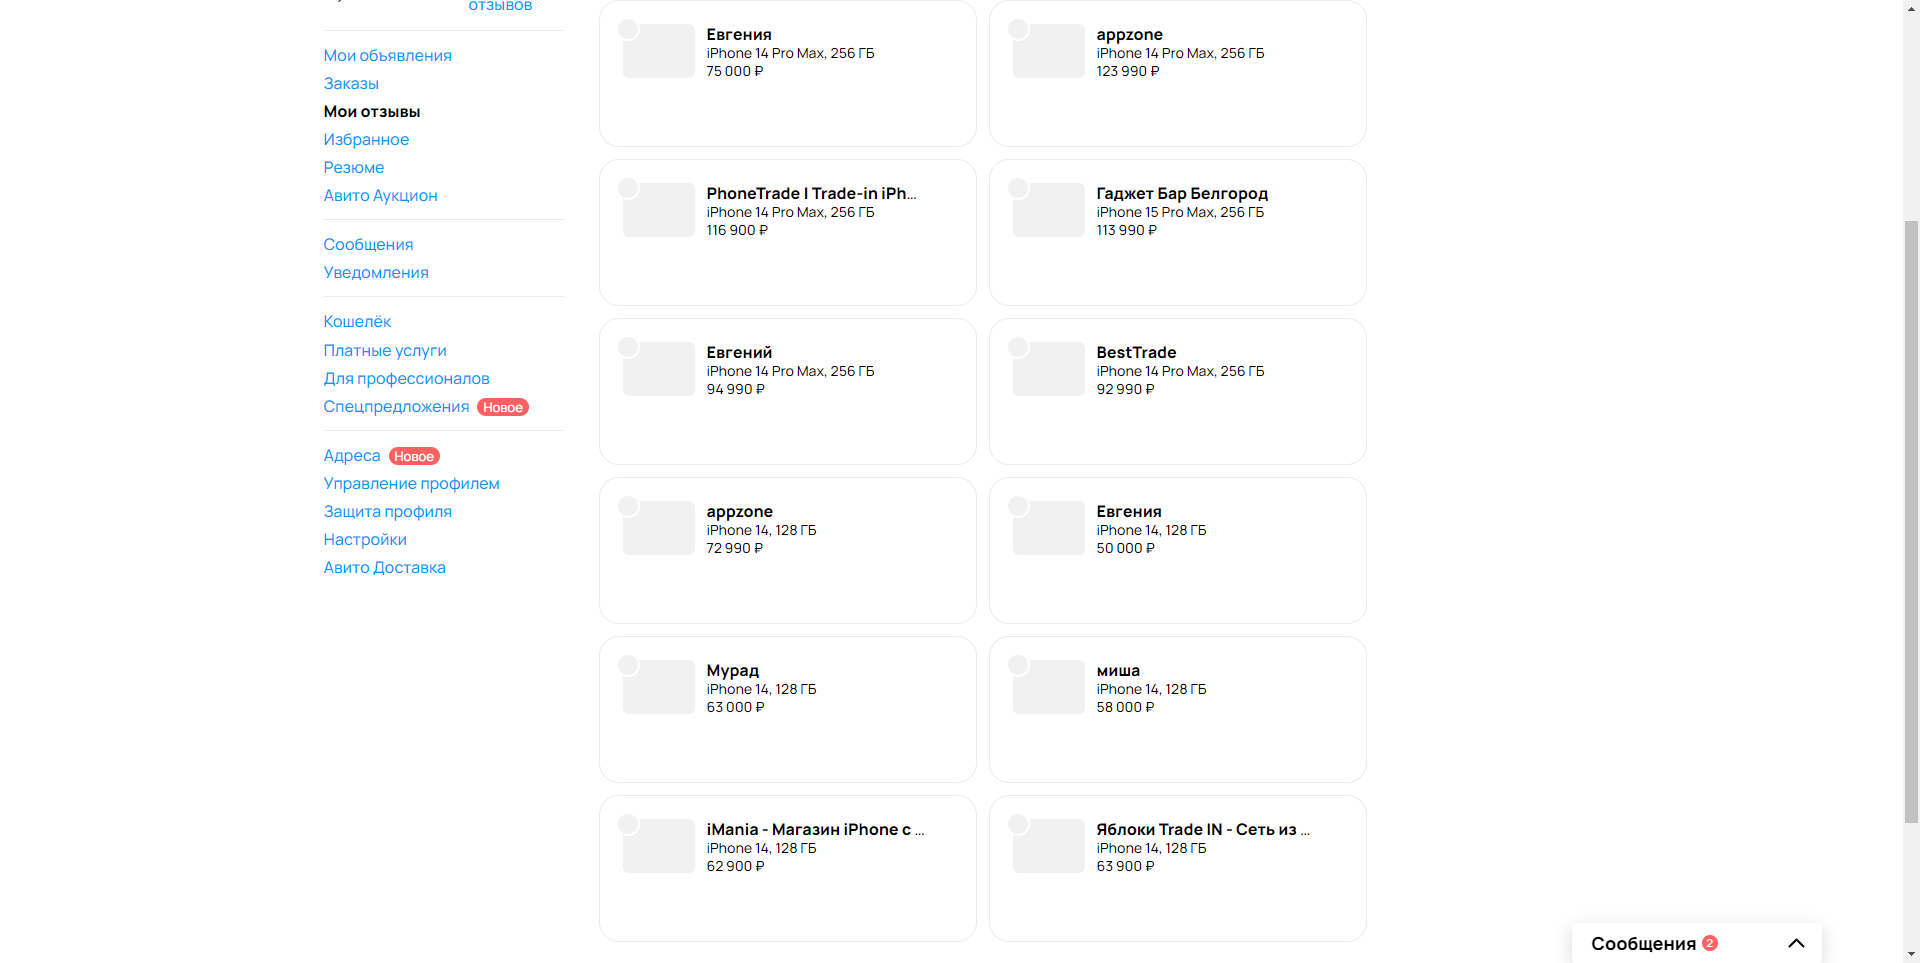Click the seller avatar circle on BestTrade card
1920x963 pixels.
pyautogui.click(x=1018, y=347)
